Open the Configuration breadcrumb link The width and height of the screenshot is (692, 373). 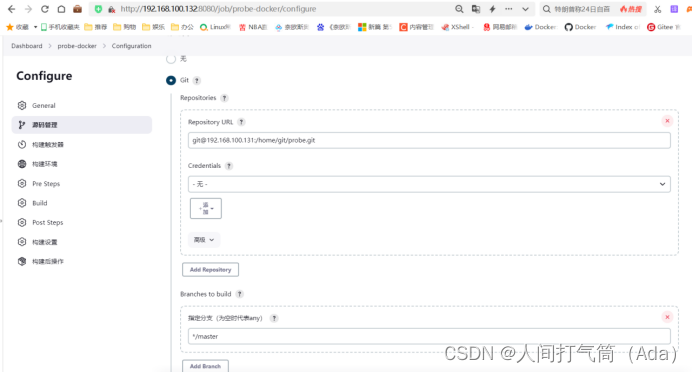(x=132, y=46)
